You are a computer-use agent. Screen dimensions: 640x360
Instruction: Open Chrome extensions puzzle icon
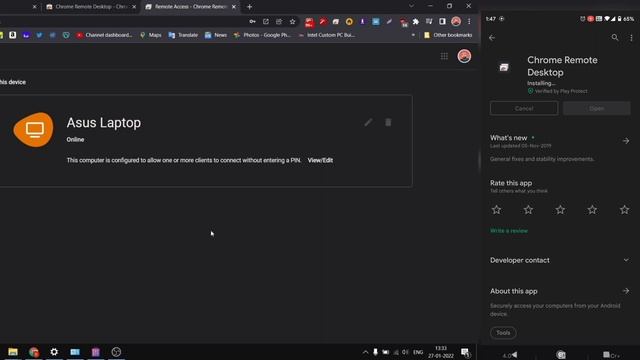click(x=416, y=22)
